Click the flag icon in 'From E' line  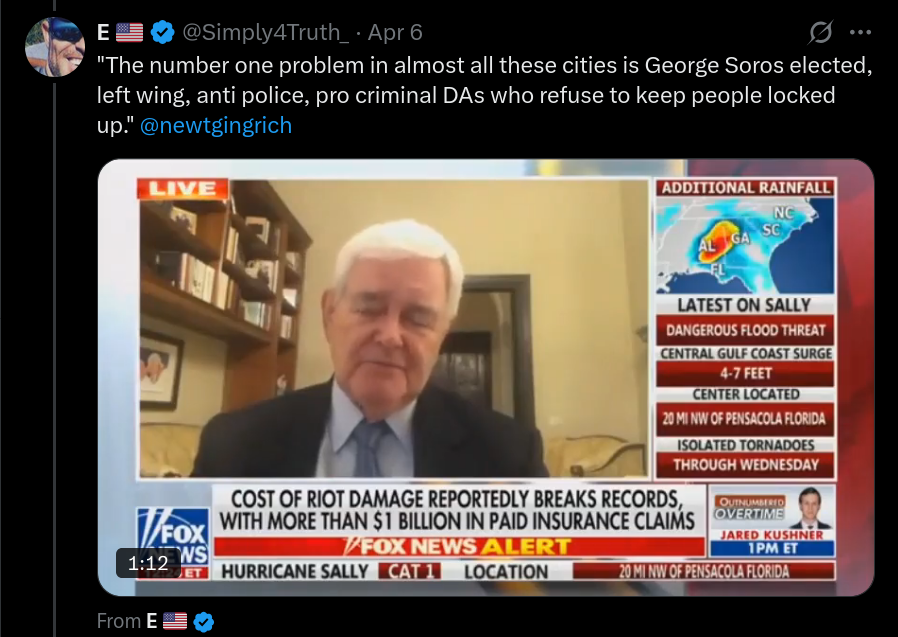[x=175, y=621]
